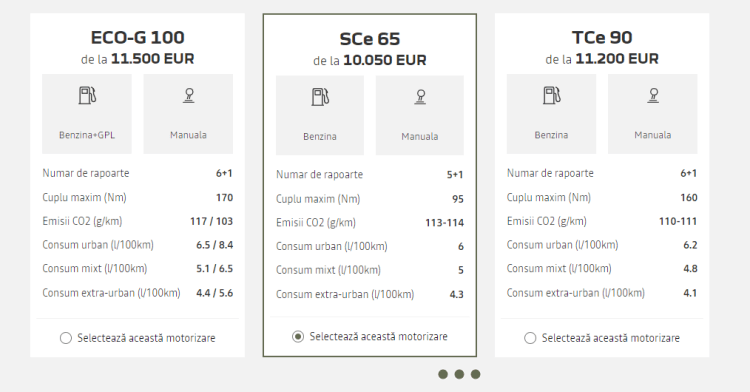This screenshot has width=750, height=392.
Task: Go to third carousel page dot
Action: pos(475,374)
